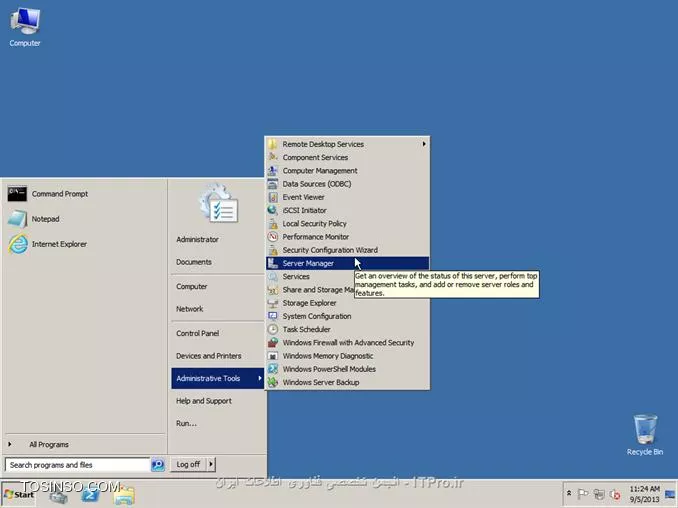Open Devices and Printers
This screenshot has width=678, height=508.
[x=209, y=356]
